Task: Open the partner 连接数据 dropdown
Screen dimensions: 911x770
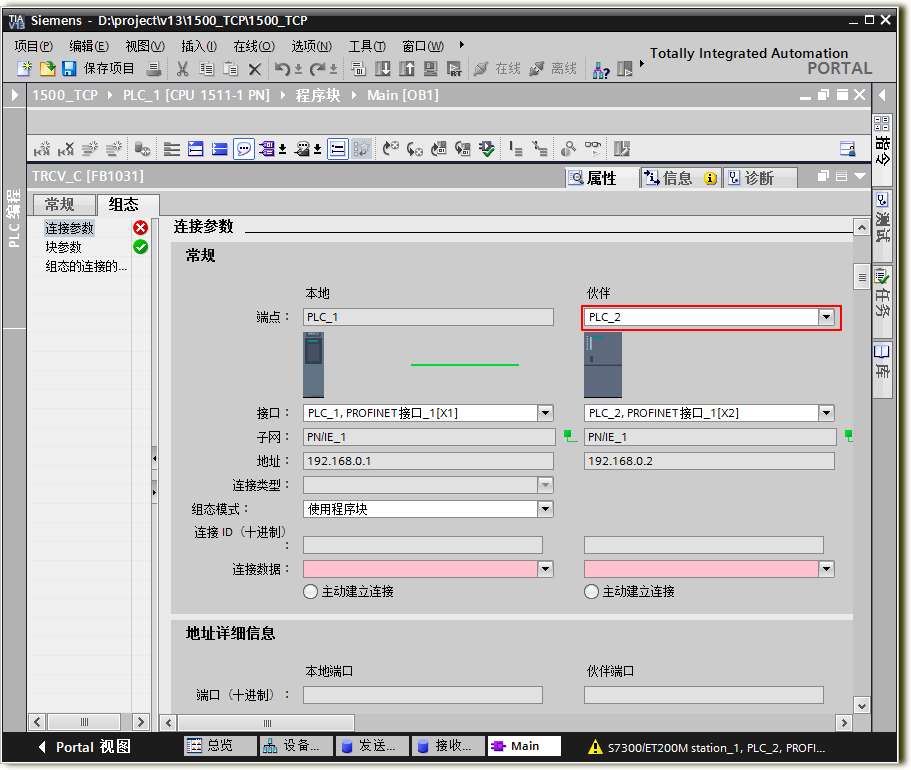Action: click(x=826, y=569)
